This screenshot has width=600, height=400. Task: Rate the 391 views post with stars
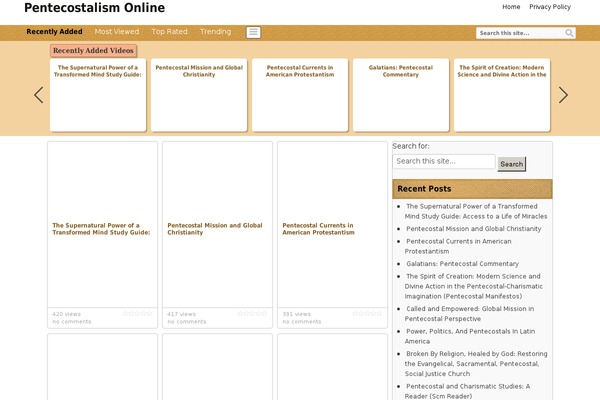click(367, 313)
